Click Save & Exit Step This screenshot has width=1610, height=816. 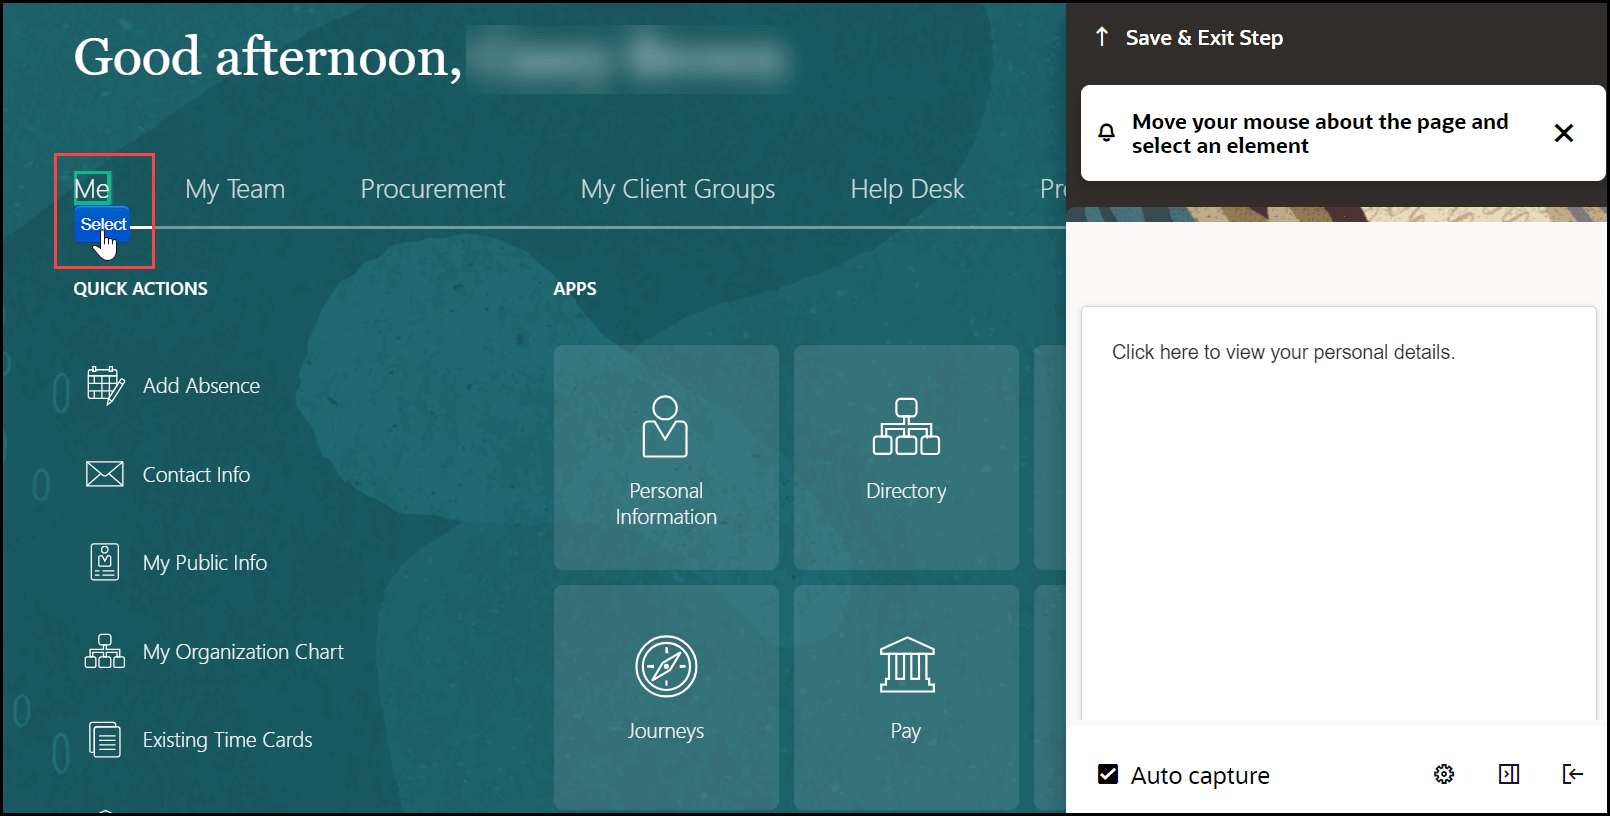pos(1204,38)
